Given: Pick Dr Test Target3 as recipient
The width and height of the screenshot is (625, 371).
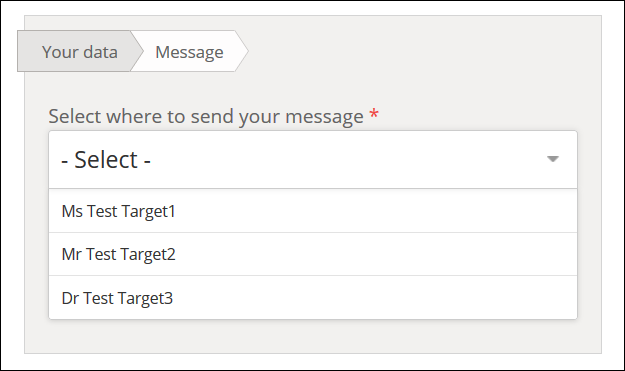Looking at the screenshot, I should [x=117, y=298].
